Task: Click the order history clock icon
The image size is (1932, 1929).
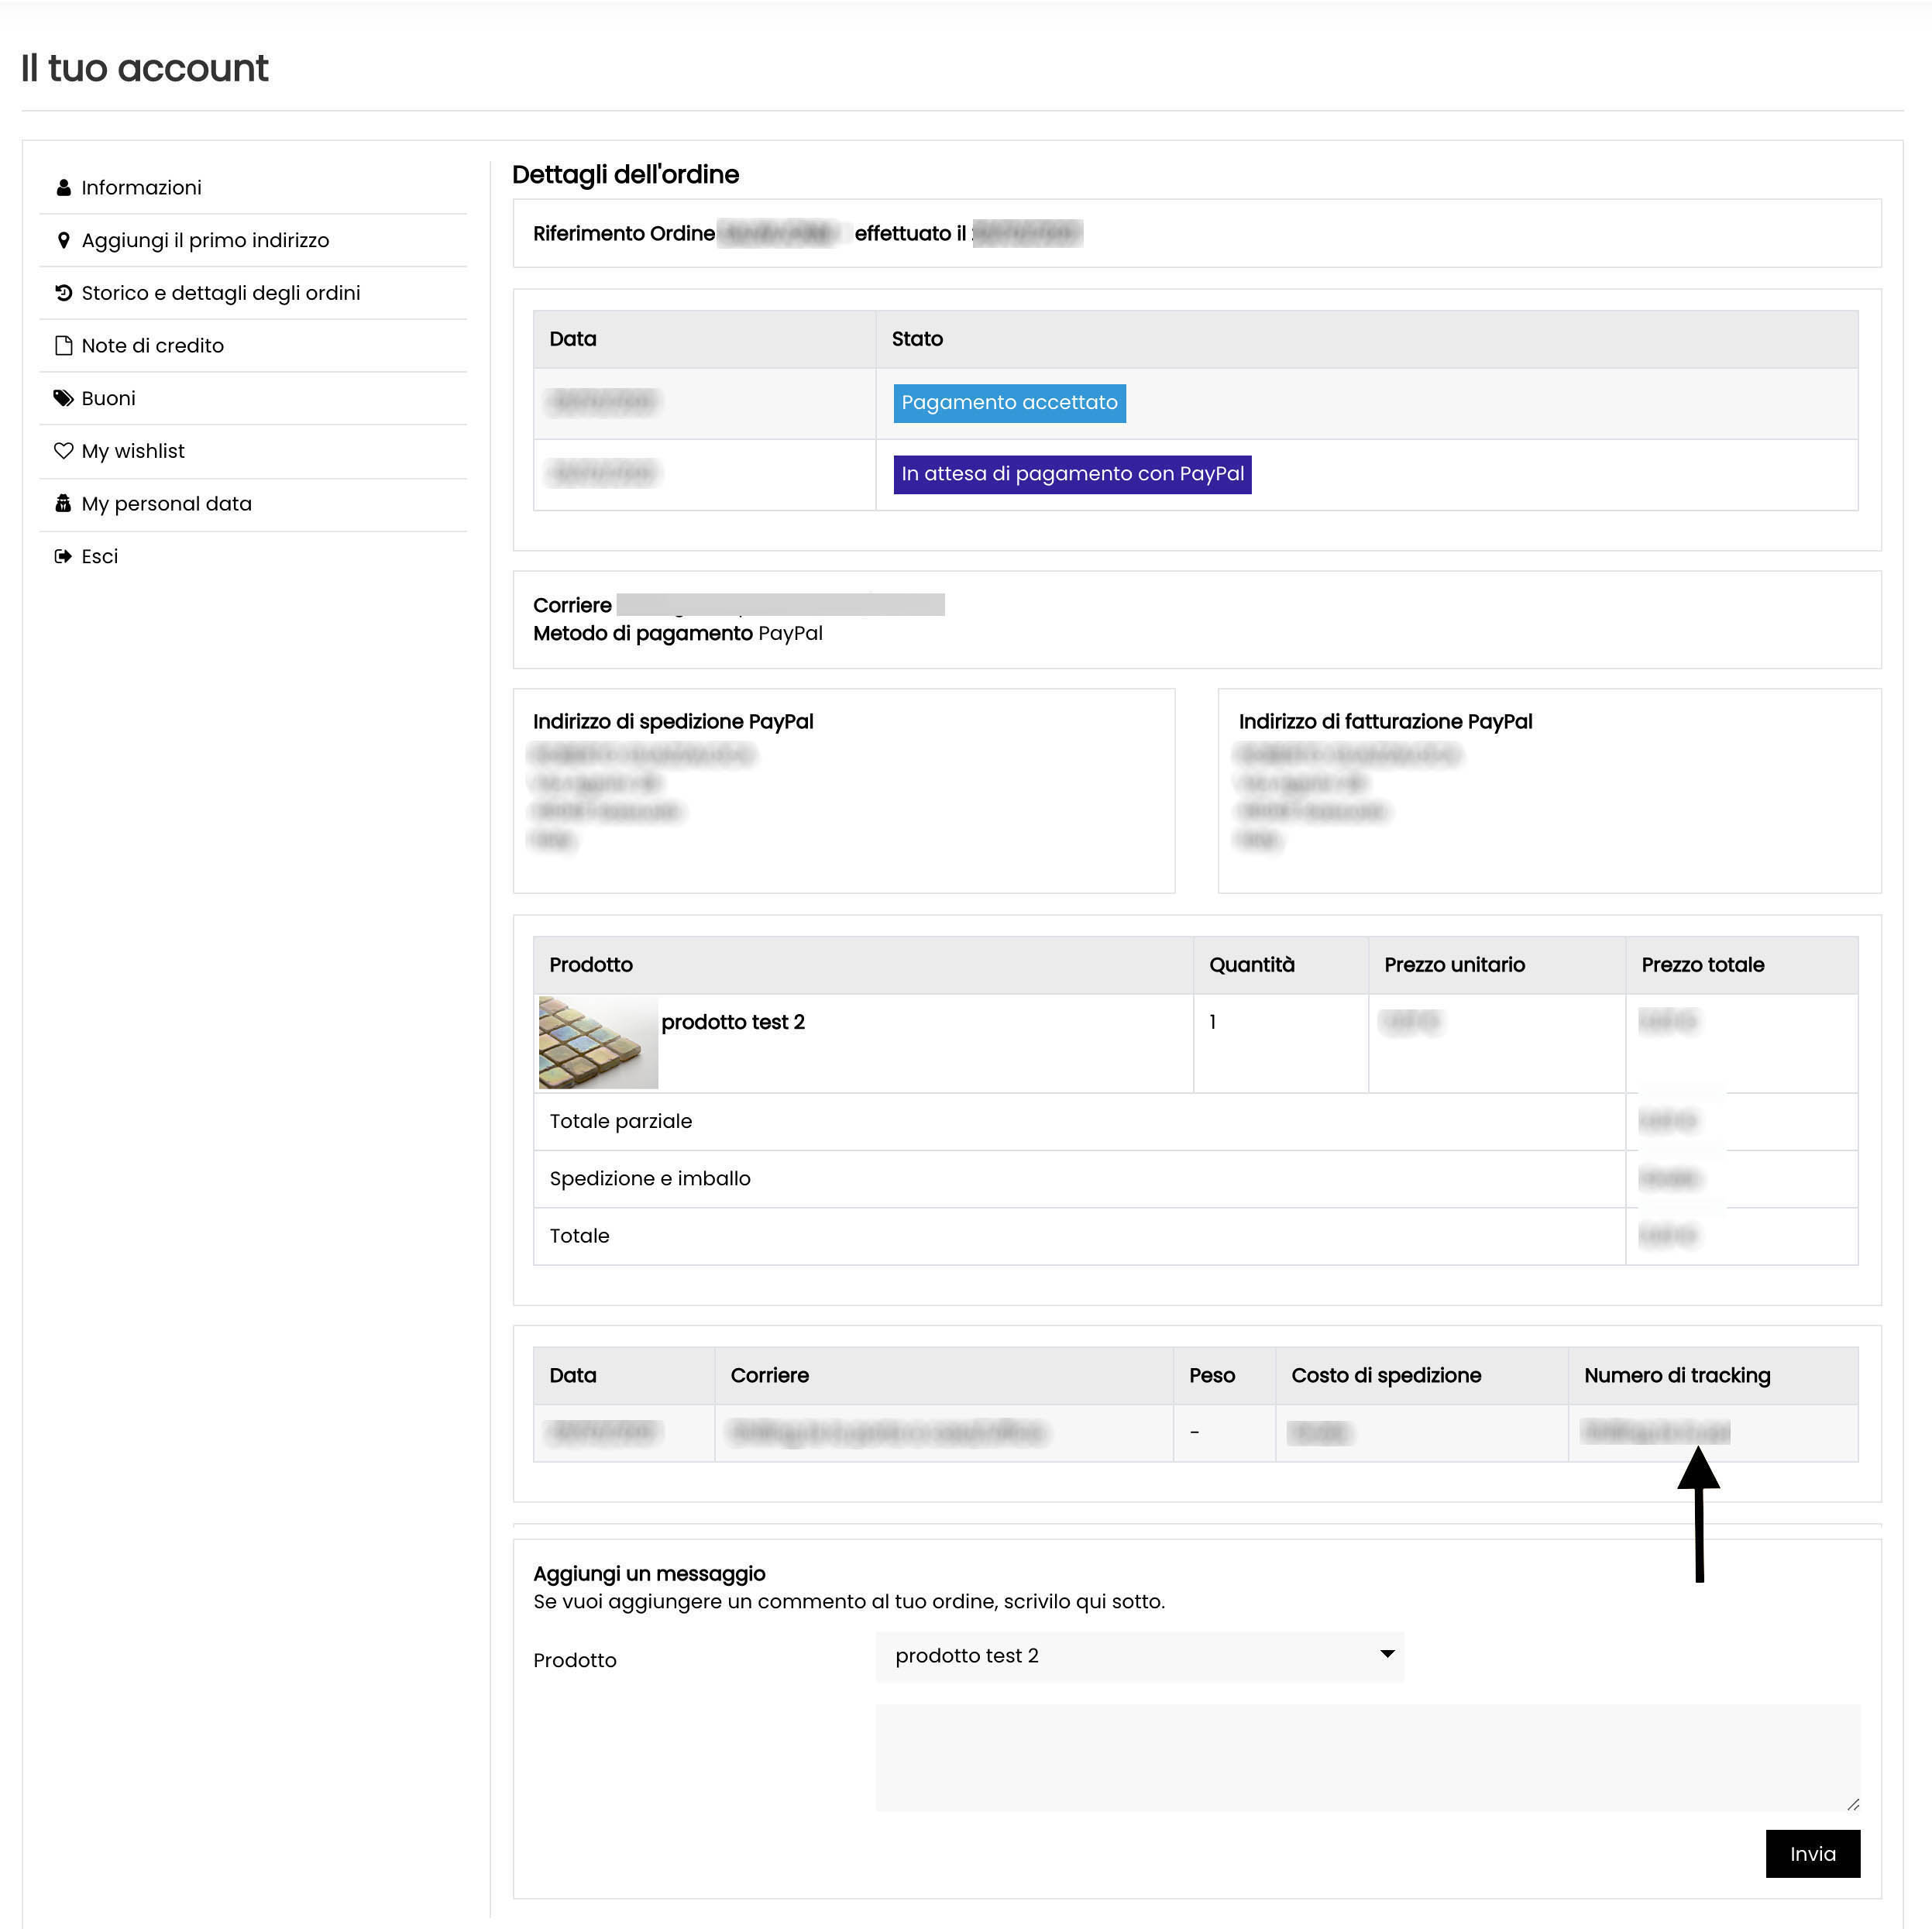Action: [x=64, y=293]
